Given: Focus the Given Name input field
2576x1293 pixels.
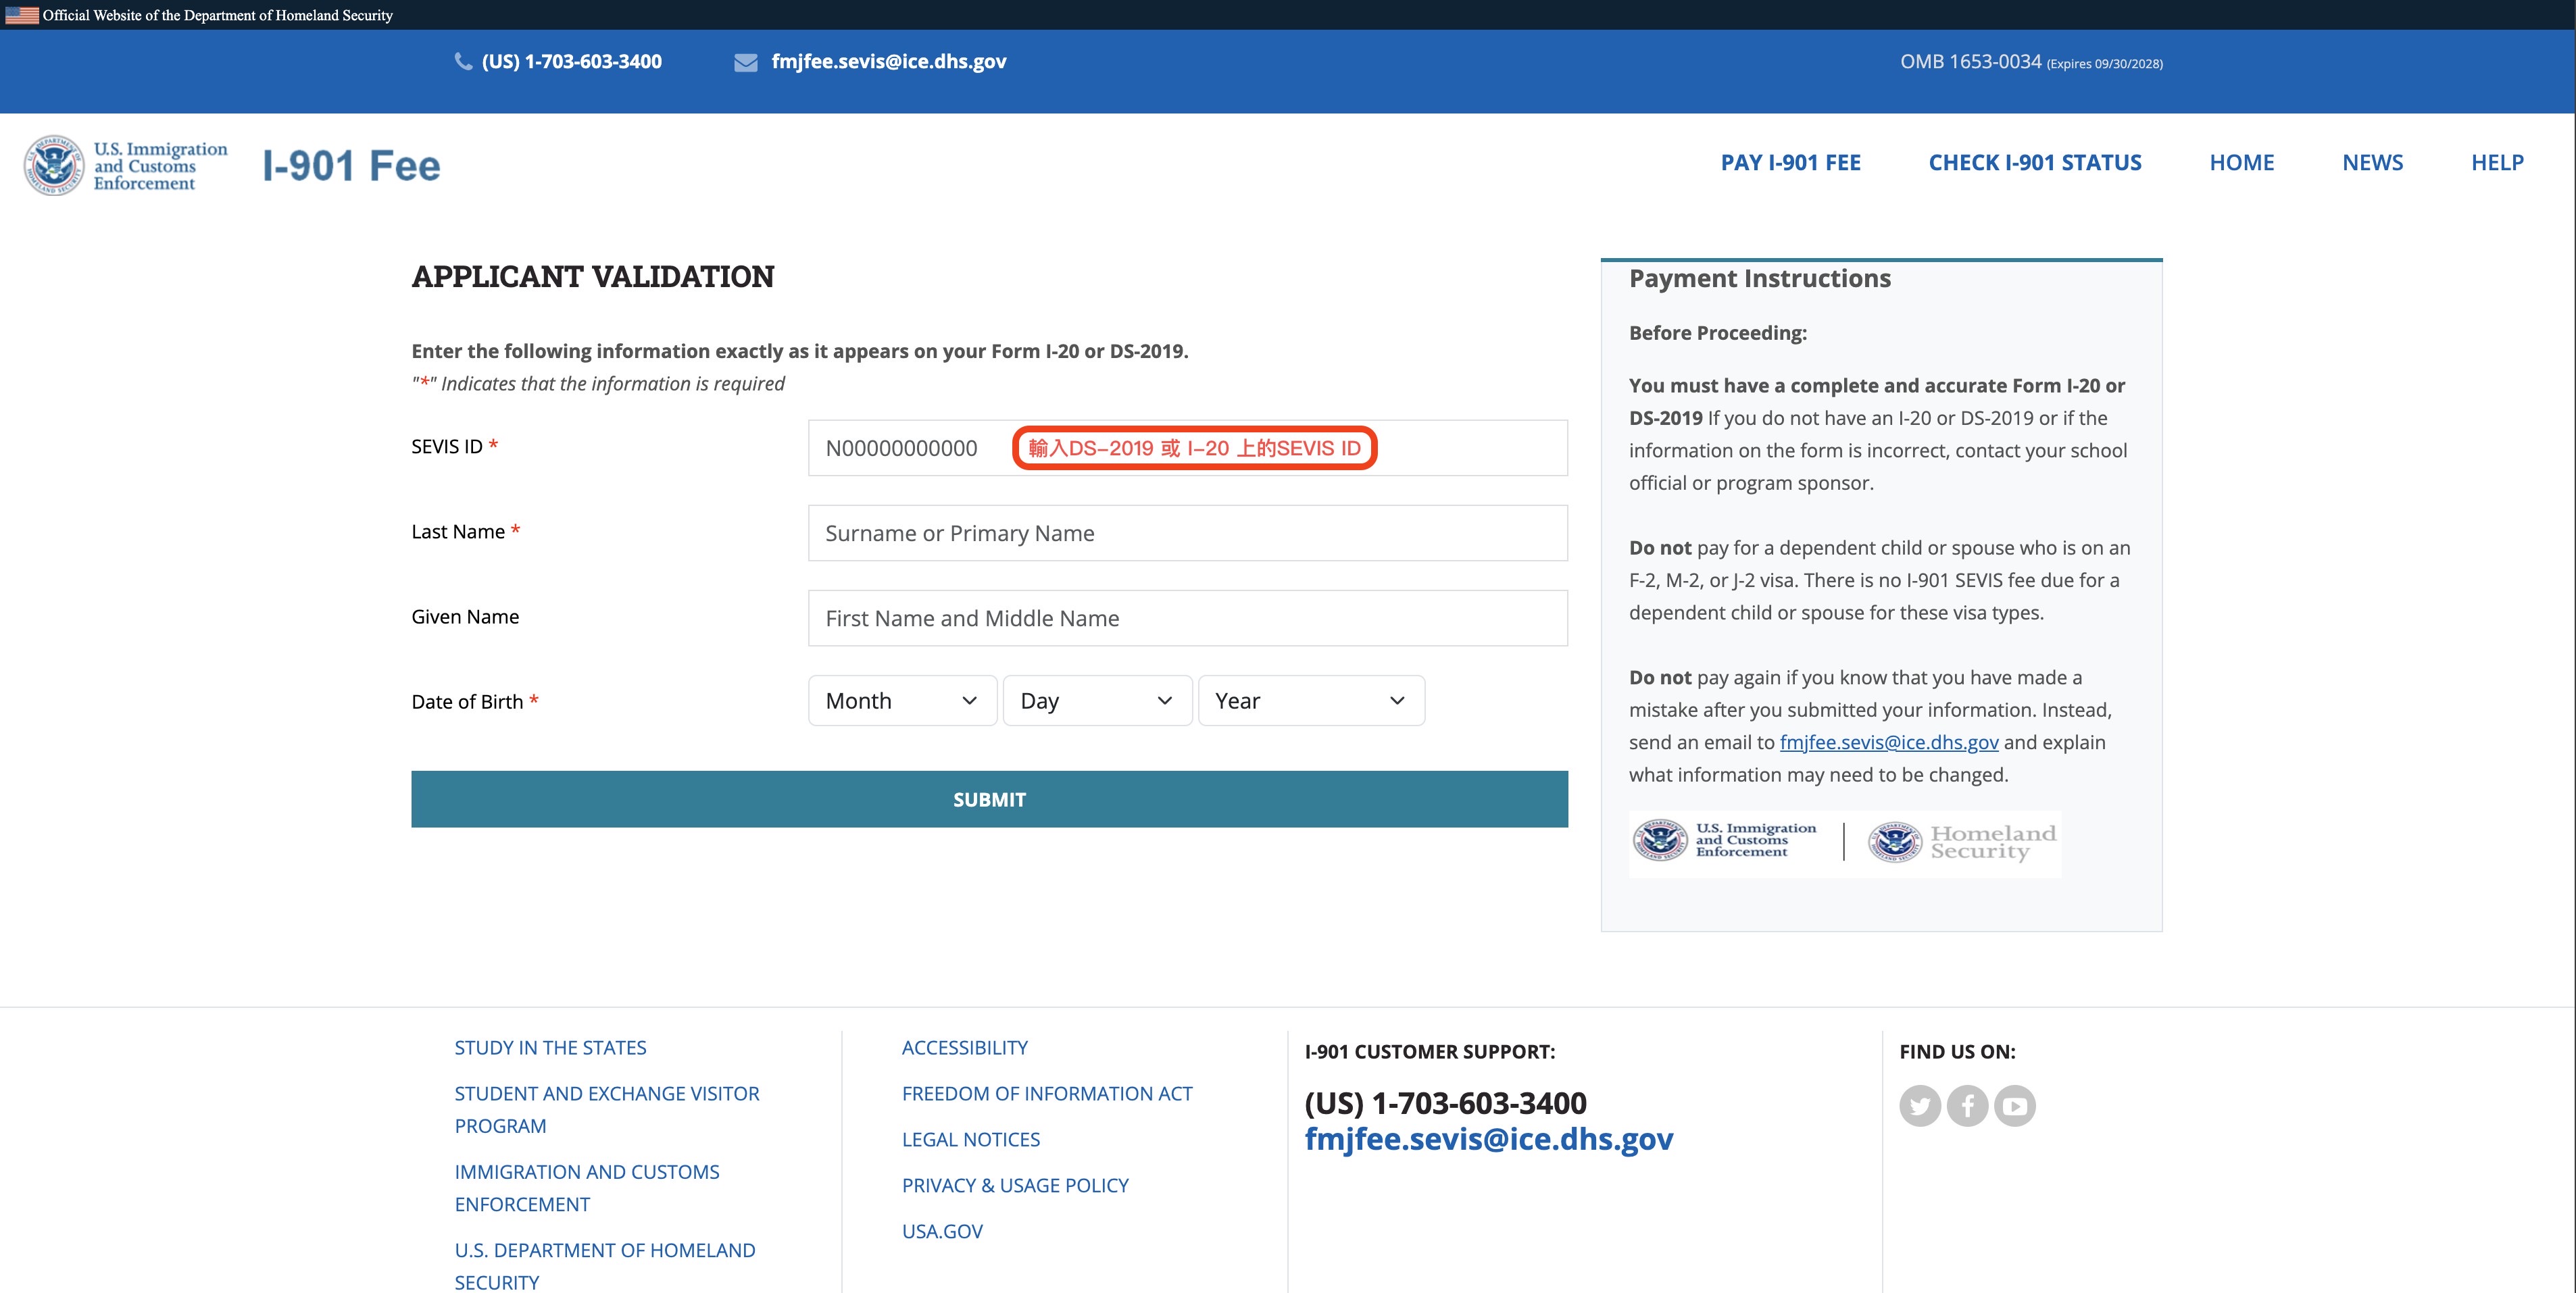Looking at the screenshot, I should click(1187, 618).
